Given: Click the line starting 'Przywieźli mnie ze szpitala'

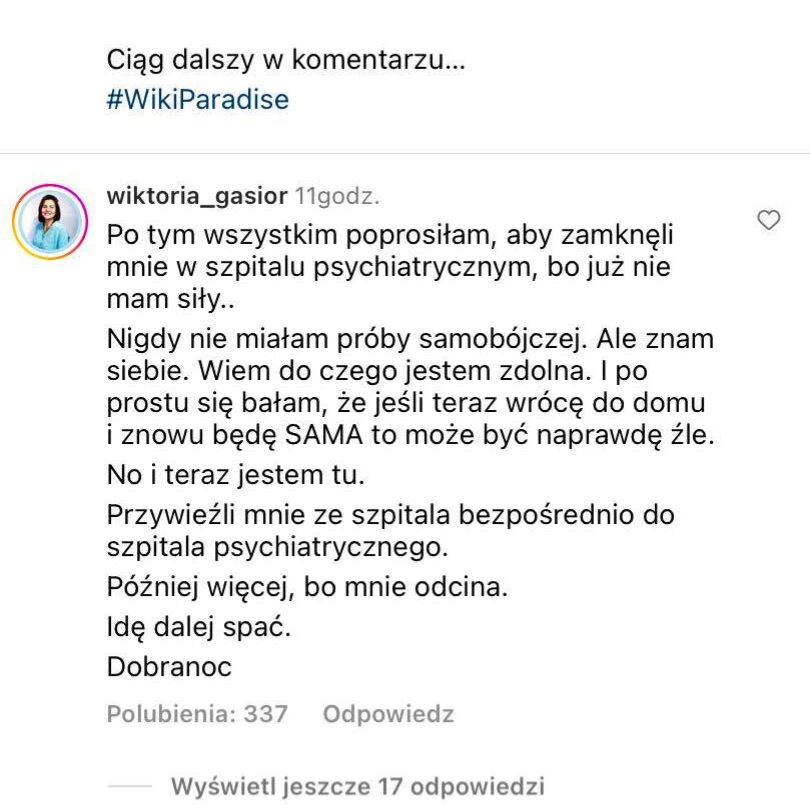Looking at the screenshot, I should [391, 518].
